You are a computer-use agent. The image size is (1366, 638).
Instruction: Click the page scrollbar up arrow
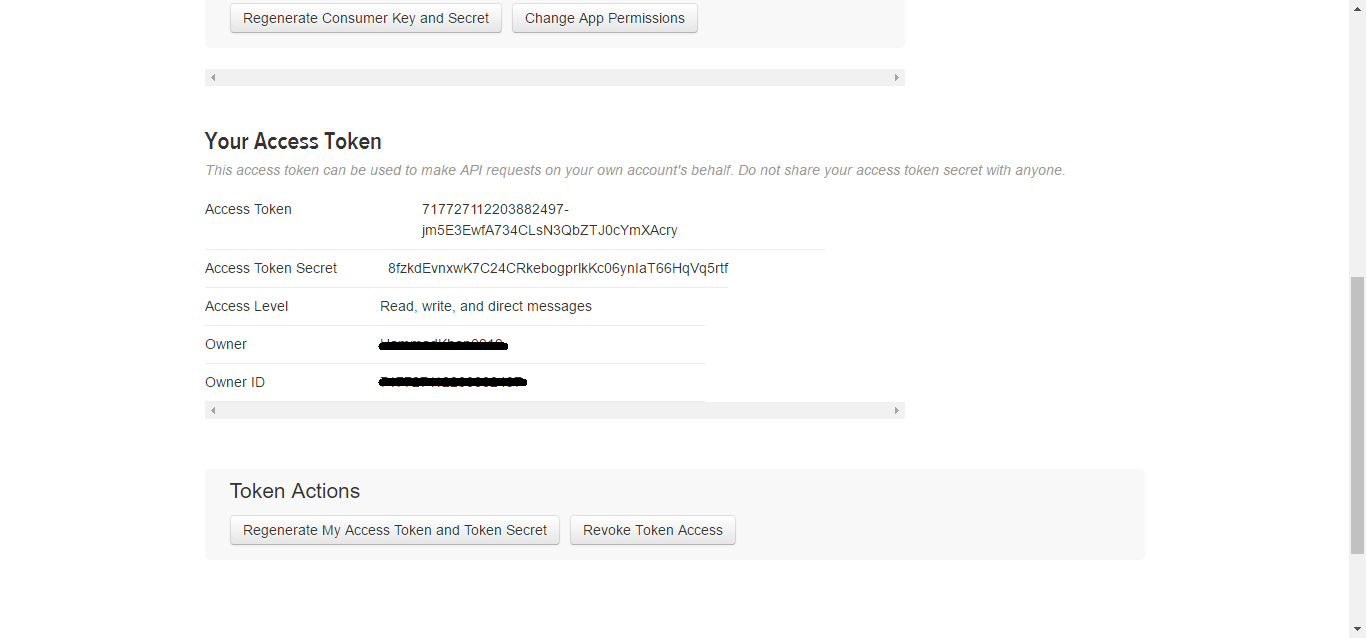pyautogui.click(x=1357, y=8)
